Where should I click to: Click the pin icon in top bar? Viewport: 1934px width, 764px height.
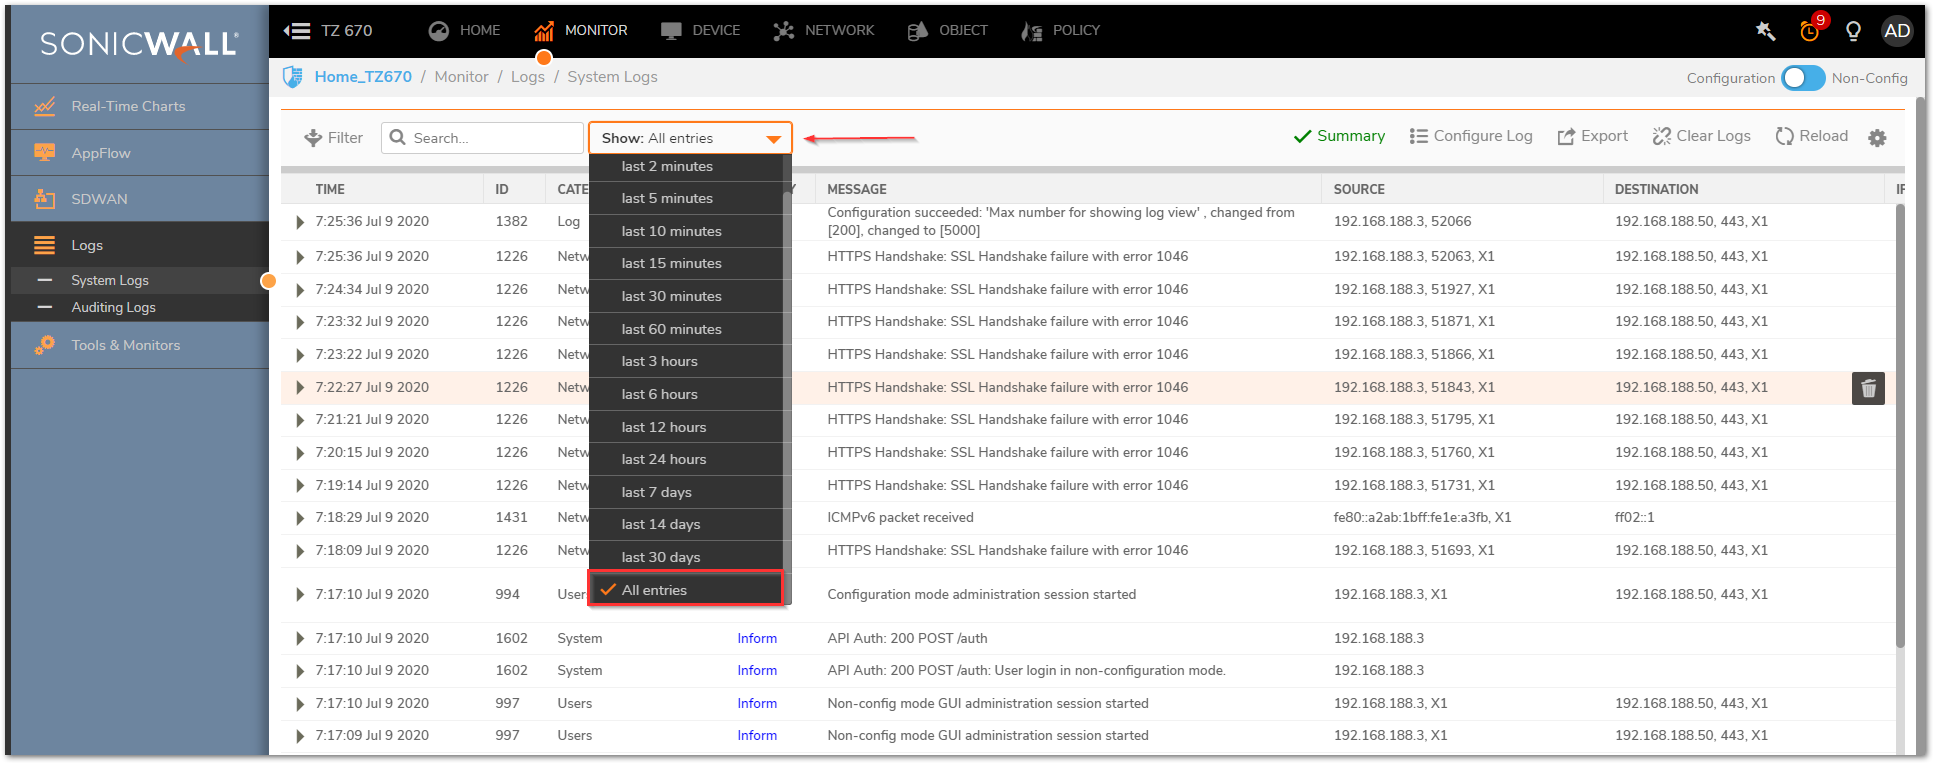pyautogui.click(x=1765, y=31)
